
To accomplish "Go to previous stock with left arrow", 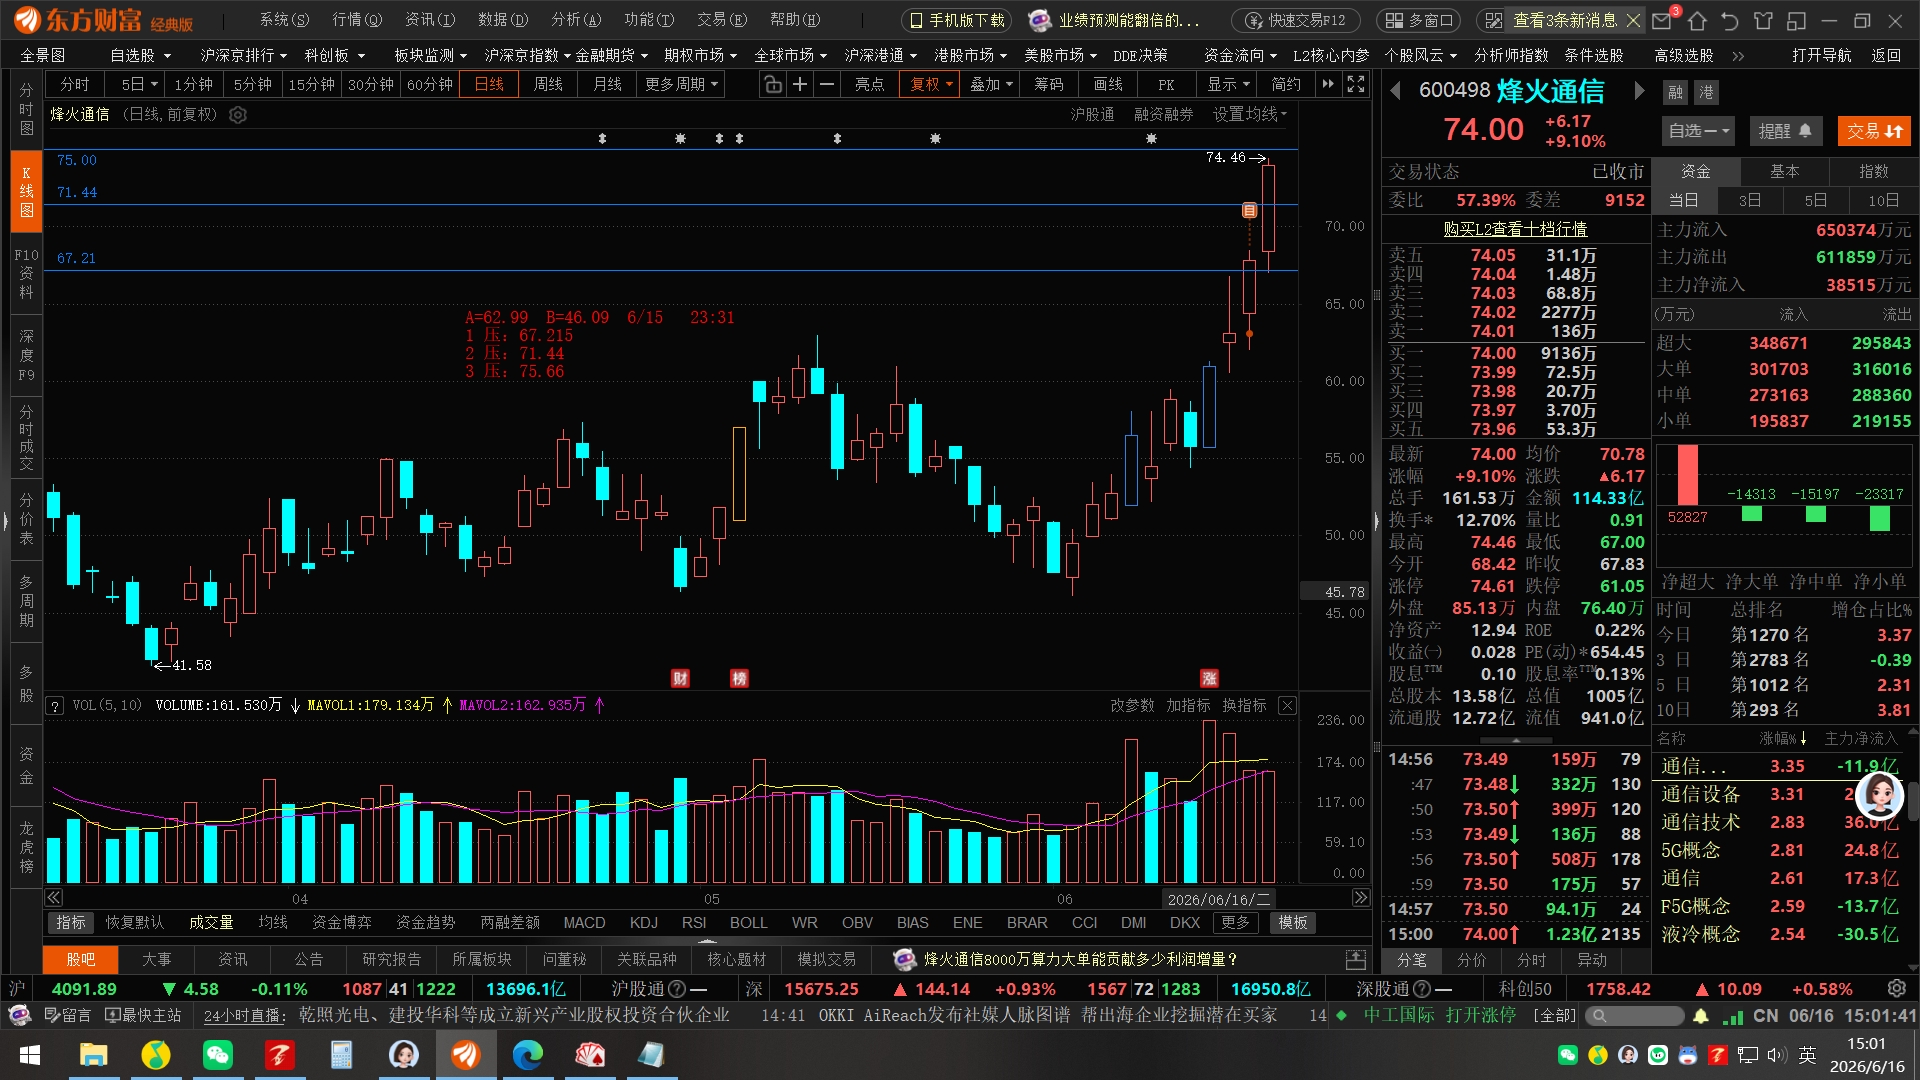I will pos(1395,92).
